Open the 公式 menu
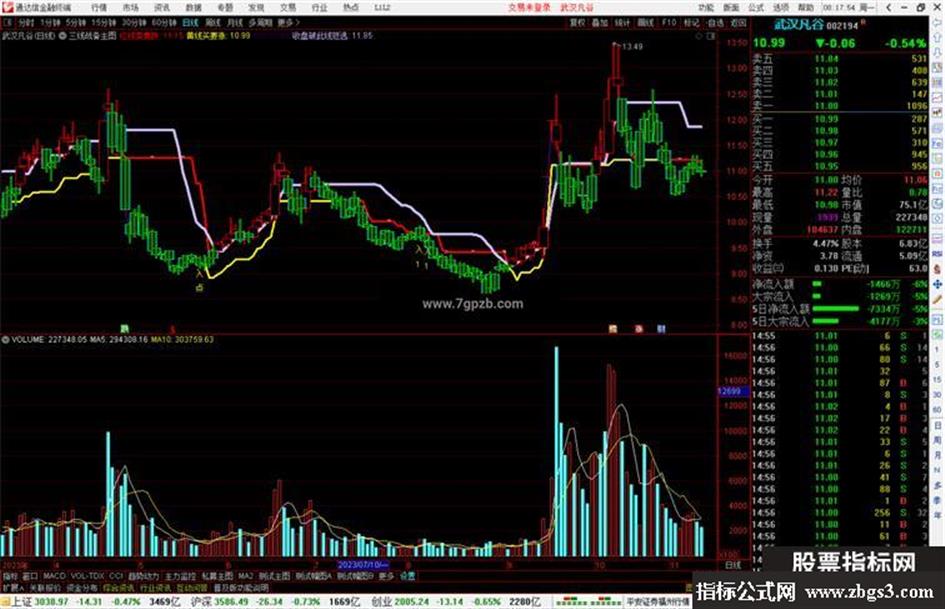Screen dimensions: 945x609 point(756,7)
